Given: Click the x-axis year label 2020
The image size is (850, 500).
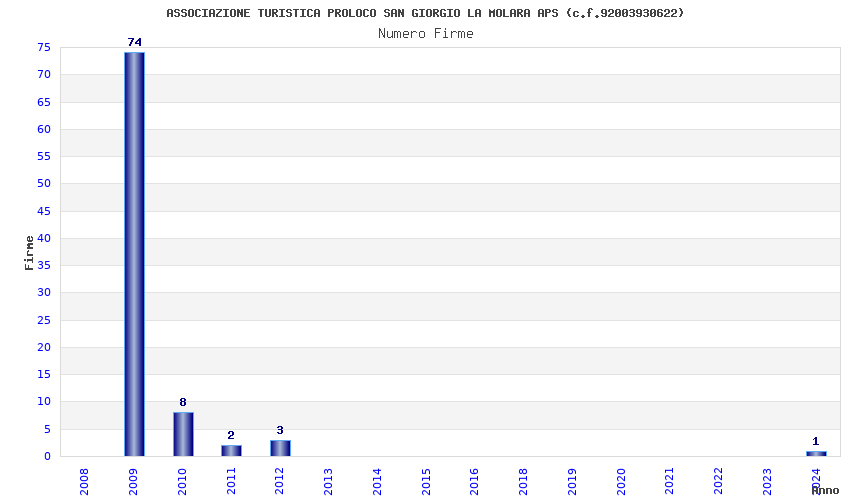Looking at the screenshot, I should click(x=621, y=482).
